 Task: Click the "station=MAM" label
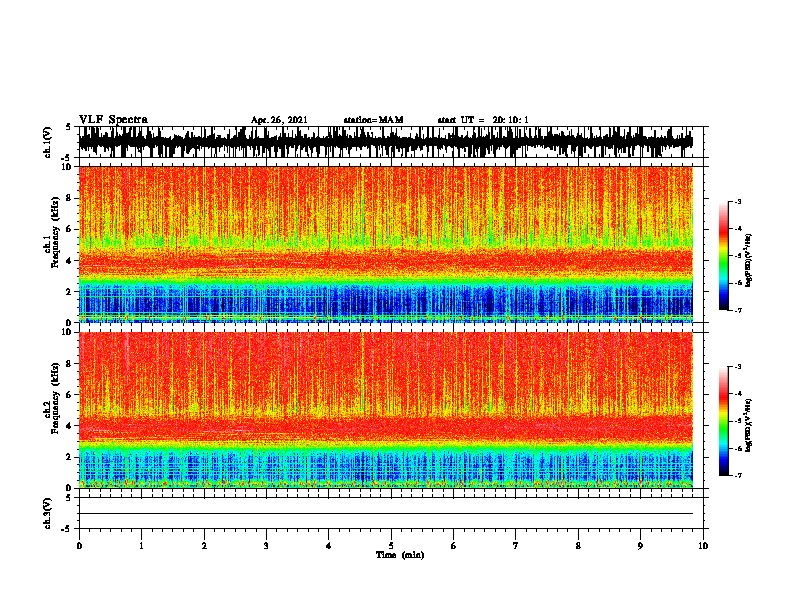[x=373, y=120]
